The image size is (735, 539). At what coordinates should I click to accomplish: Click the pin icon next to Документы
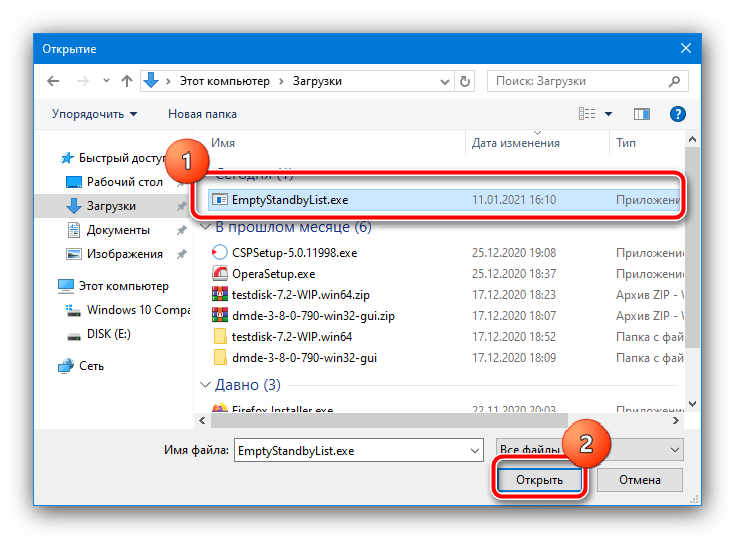181,230
